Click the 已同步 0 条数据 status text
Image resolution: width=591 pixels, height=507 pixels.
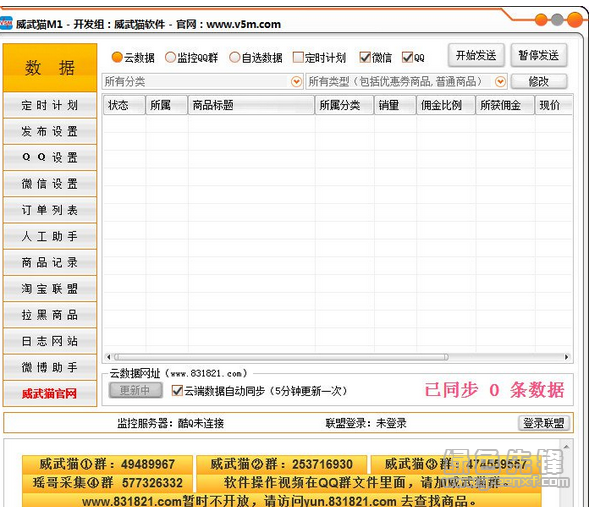(x=494, y=390)
